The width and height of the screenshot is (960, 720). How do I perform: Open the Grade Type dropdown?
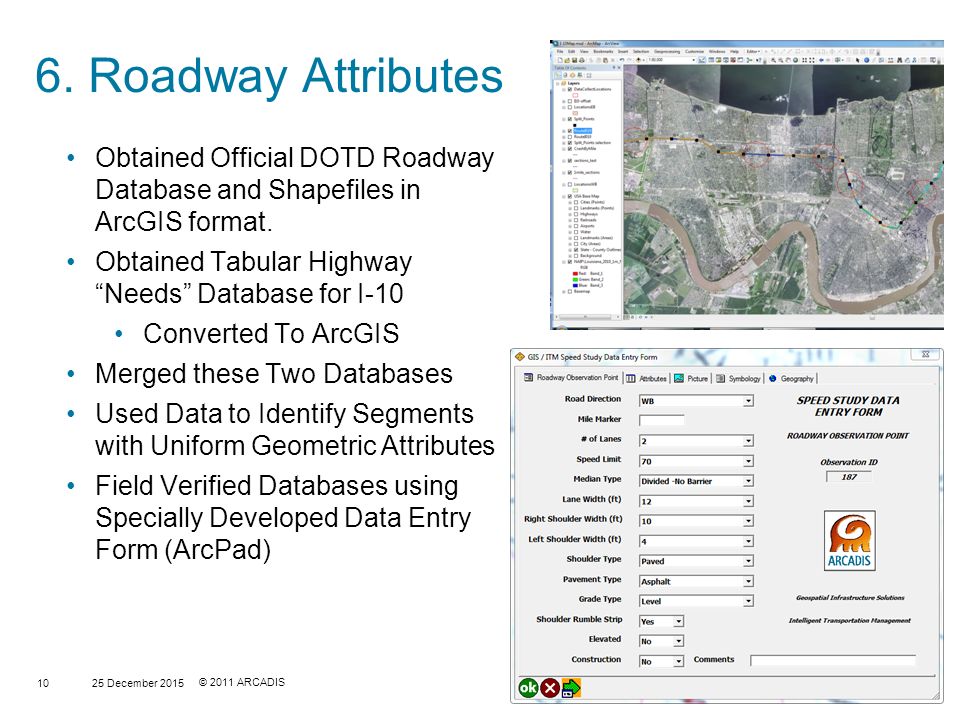click(x=748, y=601)
